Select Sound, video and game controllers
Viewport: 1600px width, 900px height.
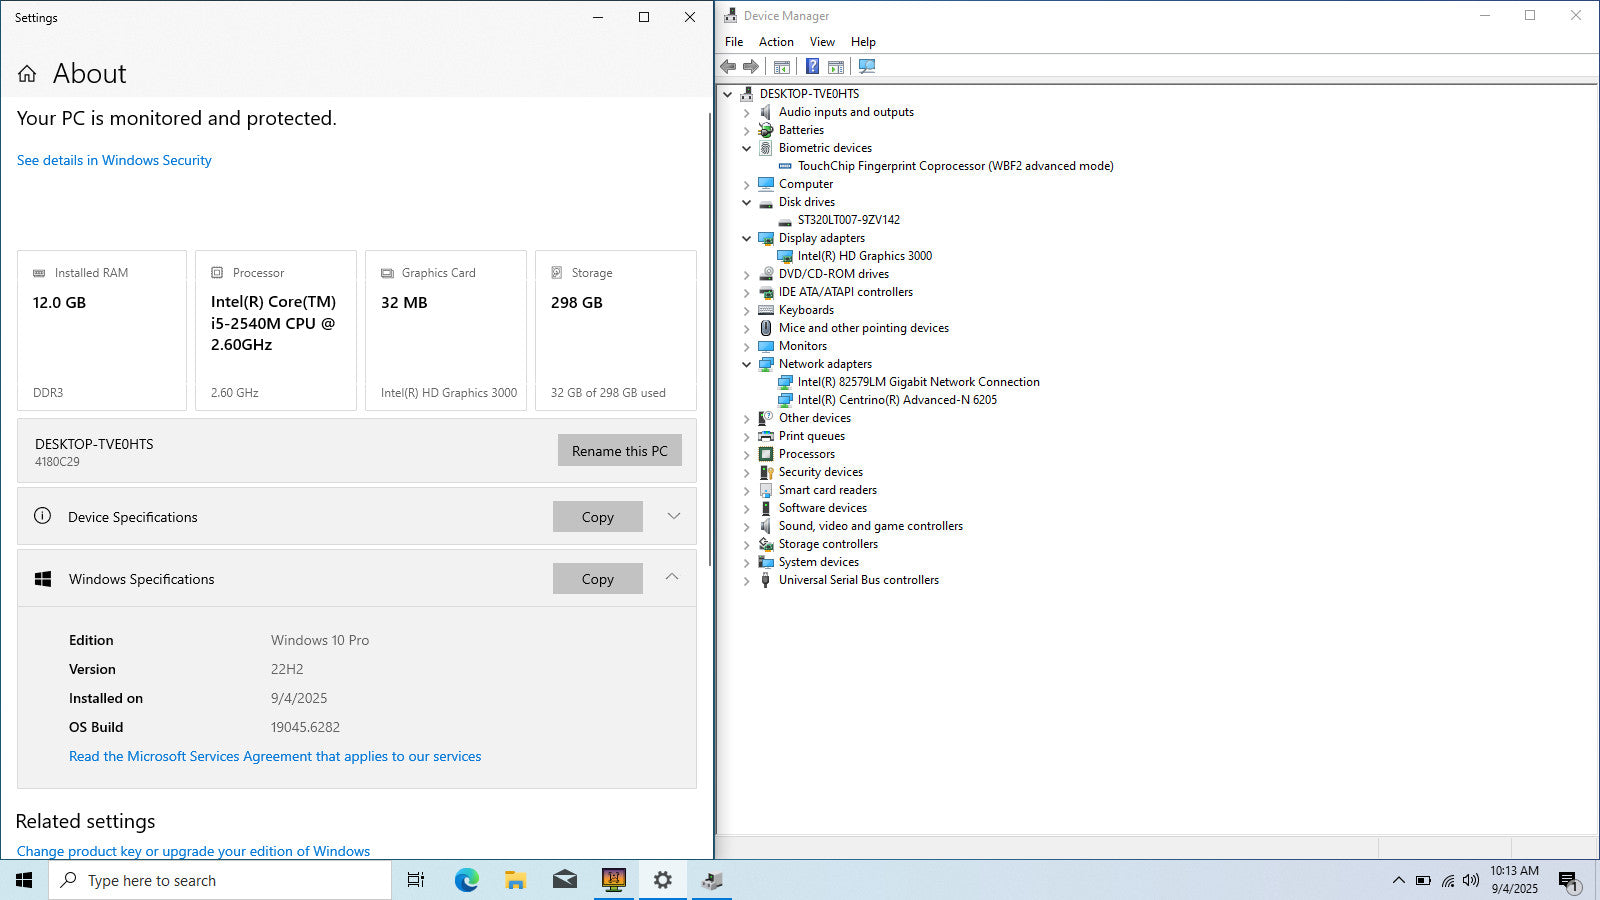[871, 526]
